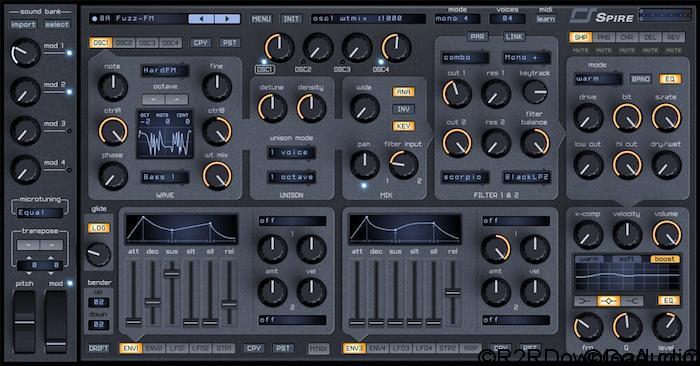Viewport: 700px width, 366px height.
Task: Click the INIT button
Action: 291,19
